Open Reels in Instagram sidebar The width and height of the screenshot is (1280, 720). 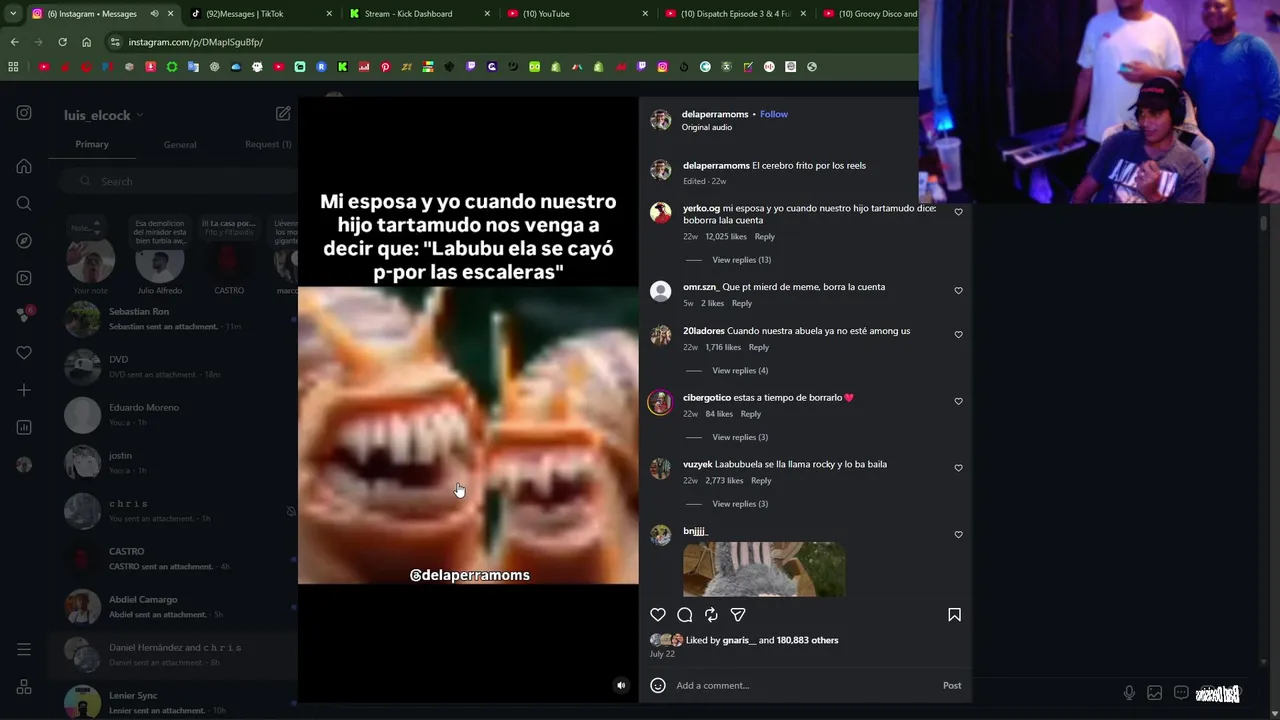click(x=24, y=278)
